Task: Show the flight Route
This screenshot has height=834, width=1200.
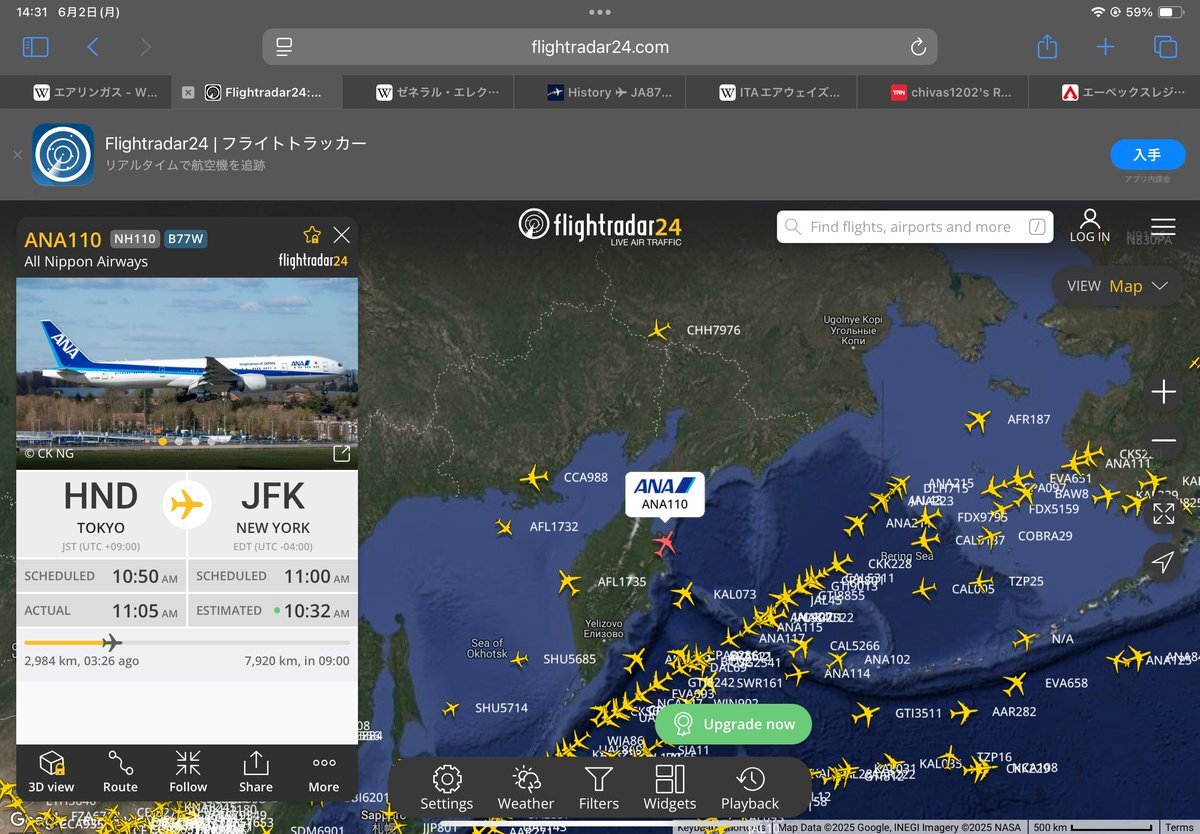Action: click(120, 771)
